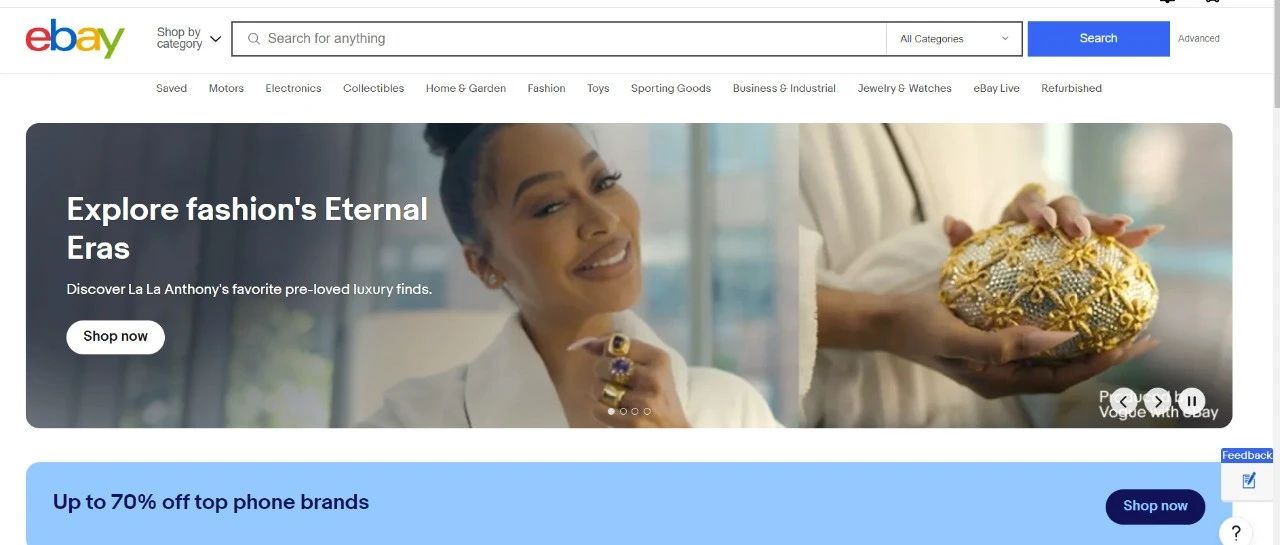Open the Motors category
Image resolution: width=1280 pixels, height=545 pixels.
coord(226,88)
